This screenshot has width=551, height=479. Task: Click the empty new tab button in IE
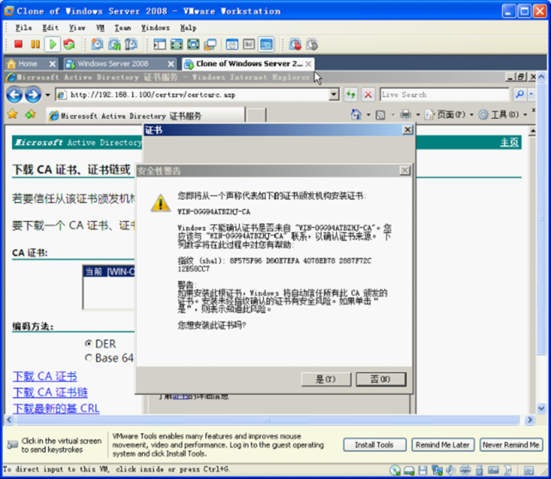[255, 115]
